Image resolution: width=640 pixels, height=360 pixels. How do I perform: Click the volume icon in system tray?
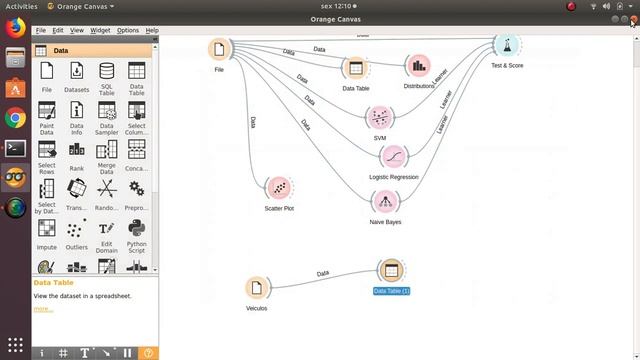(x=606, y=6)
